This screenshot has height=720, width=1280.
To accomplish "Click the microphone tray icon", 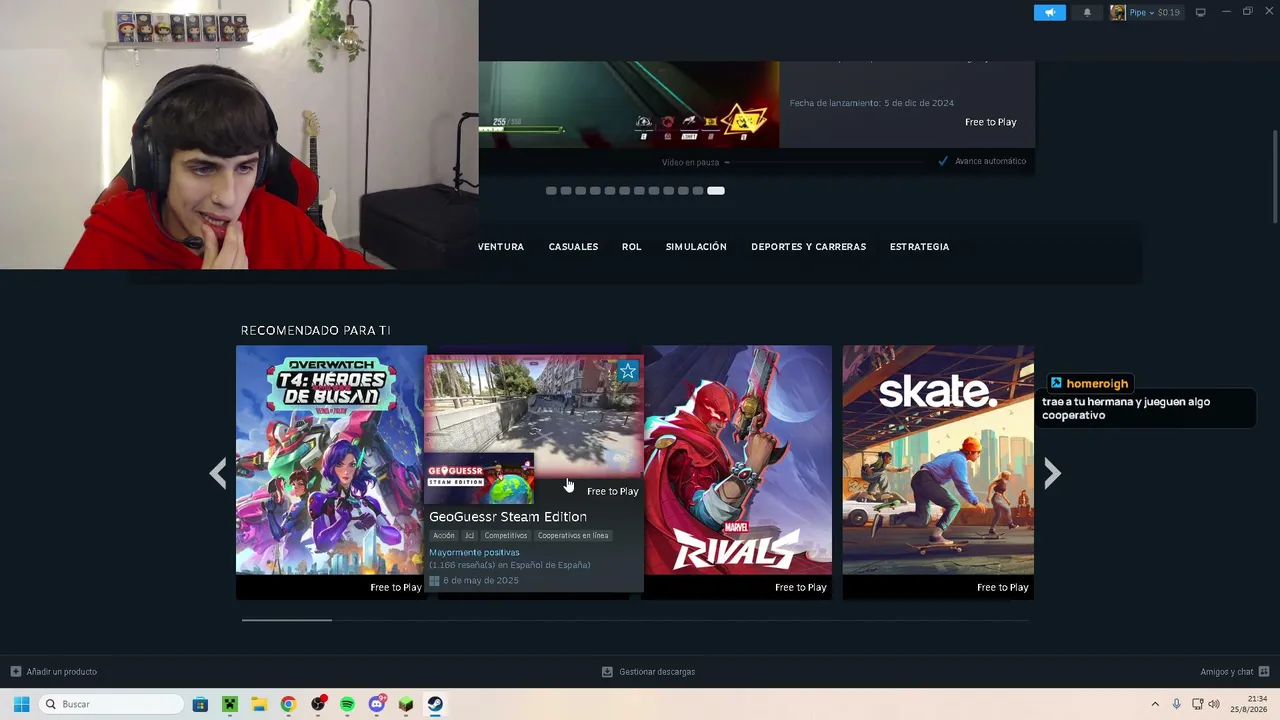I will click(x=1176, y=704).
